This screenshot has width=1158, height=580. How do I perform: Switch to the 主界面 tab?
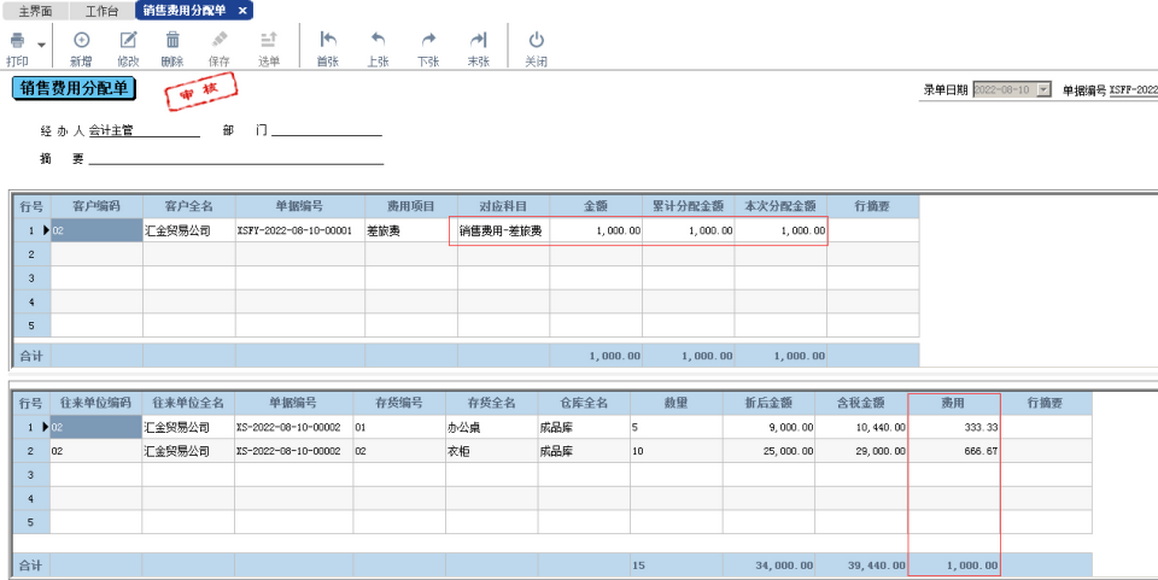click(x=36, y=11)
